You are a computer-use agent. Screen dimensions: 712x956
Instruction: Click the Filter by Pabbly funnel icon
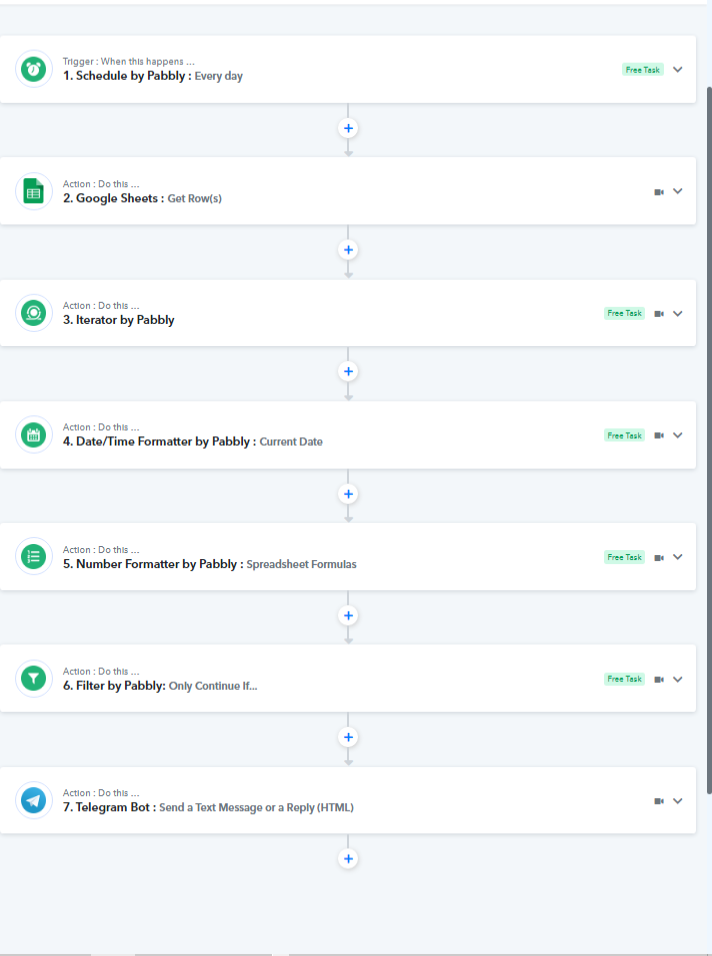point(34,678)
